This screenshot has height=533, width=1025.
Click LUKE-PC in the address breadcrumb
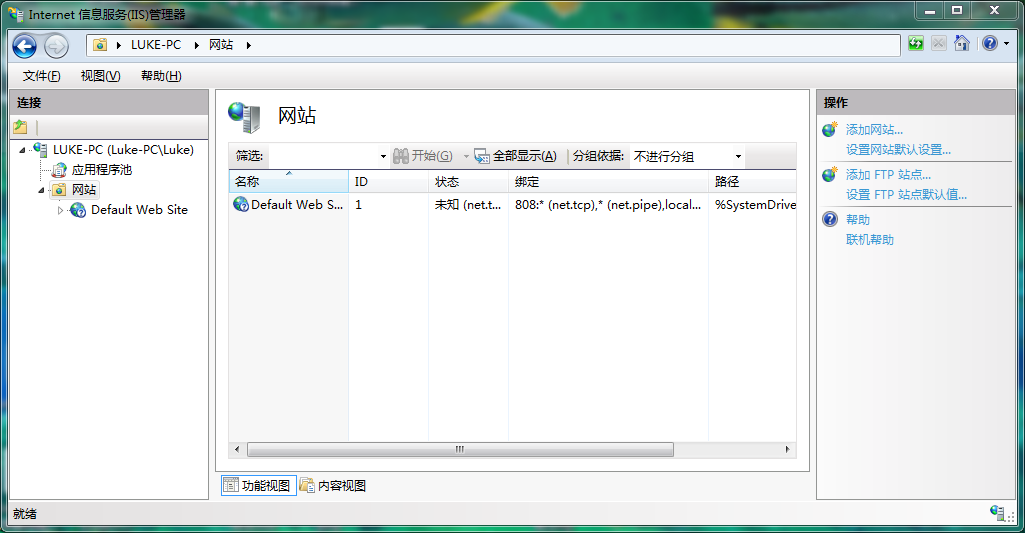[156, 44]
